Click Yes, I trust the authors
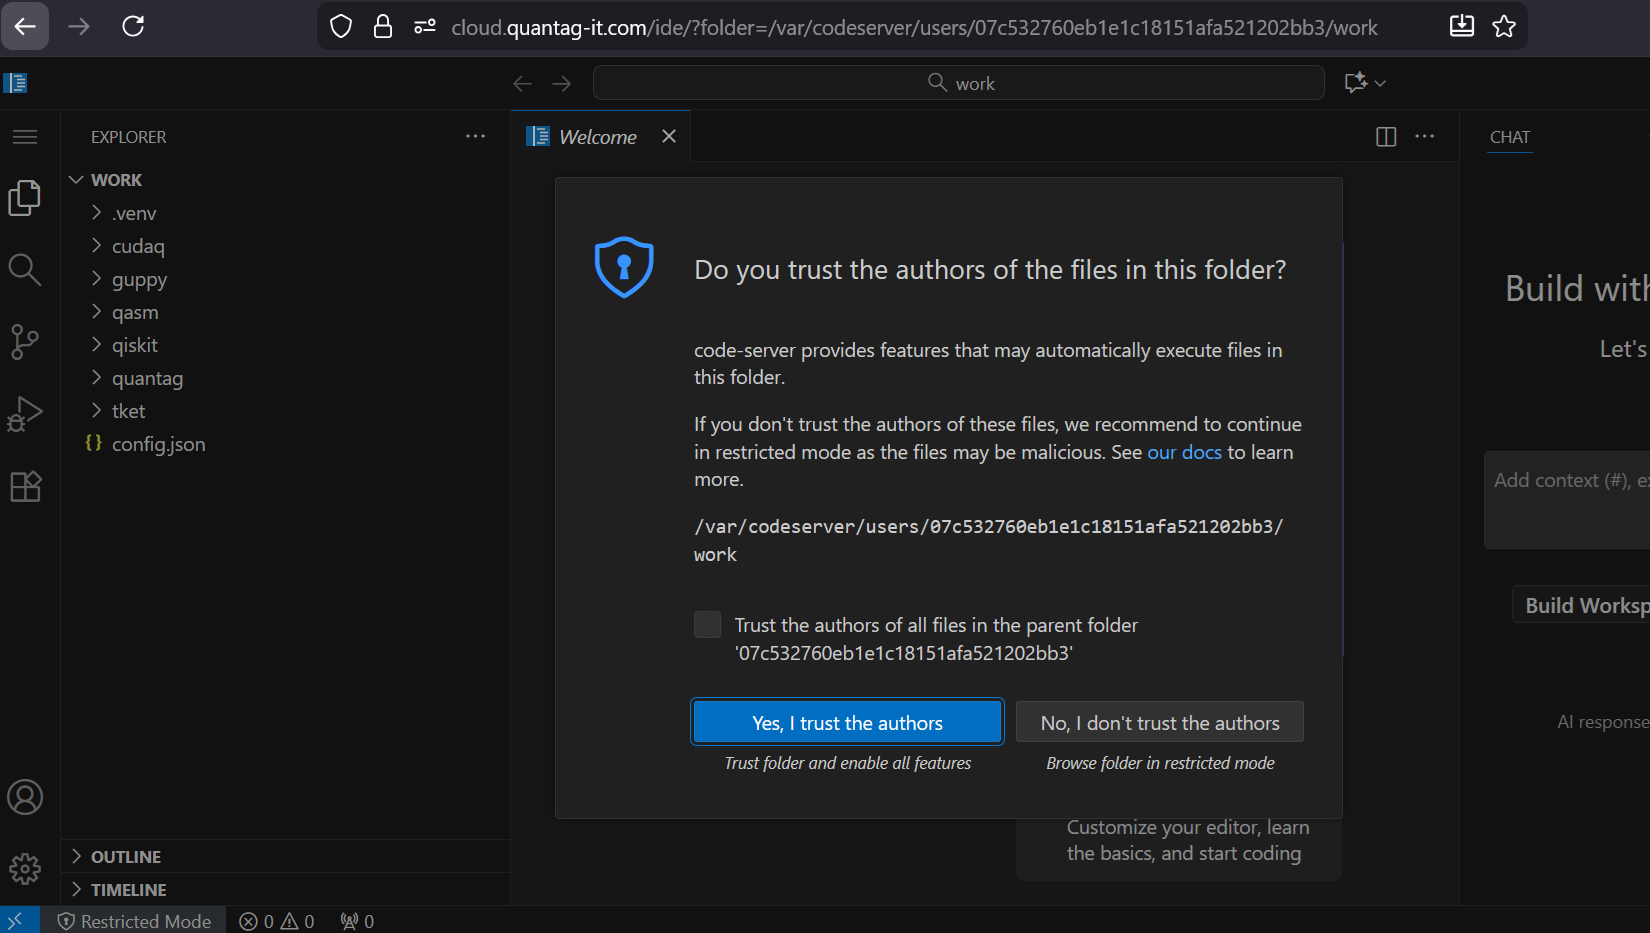This screenshot has width=1650, height=933. click(x=847, y=723)
